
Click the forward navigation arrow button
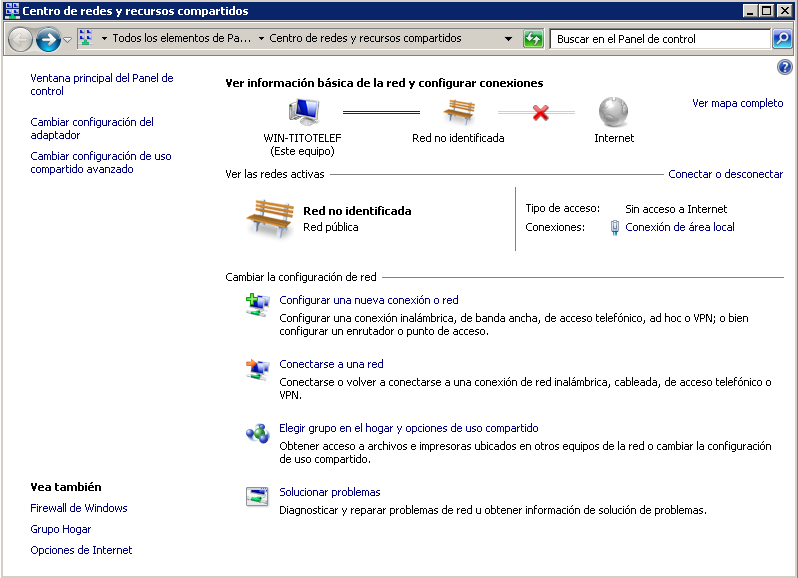tap(47, 39)
